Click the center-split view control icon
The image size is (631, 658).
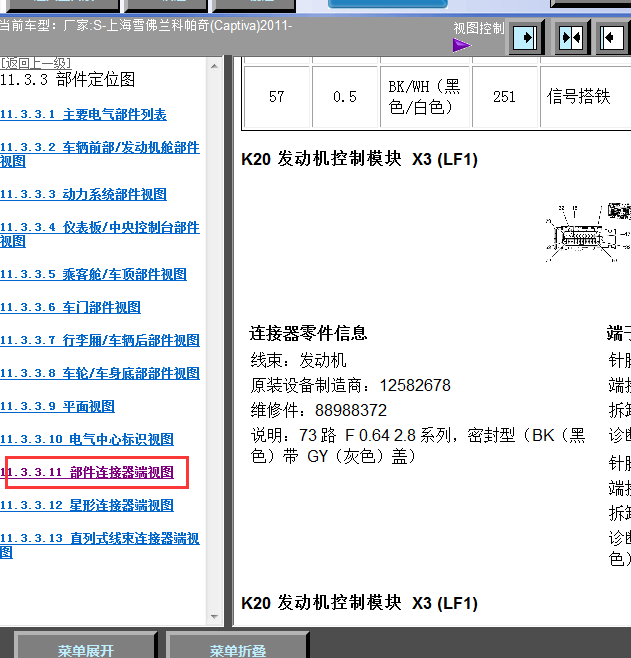point(571,38)
